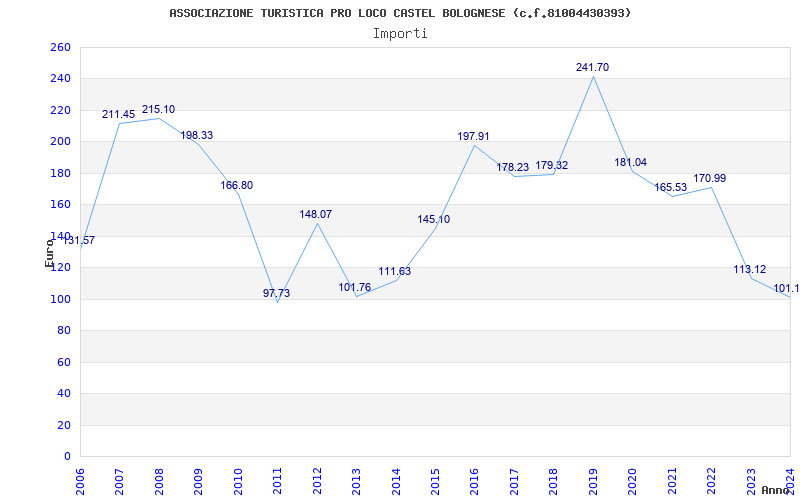
Task: Click the 'Euro' y-axis label
Action: click(49, 254)
